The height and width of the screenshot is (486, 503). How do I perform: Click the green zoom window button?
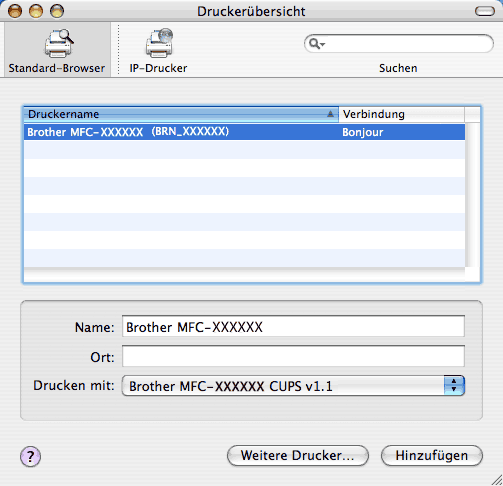[57, 11]
